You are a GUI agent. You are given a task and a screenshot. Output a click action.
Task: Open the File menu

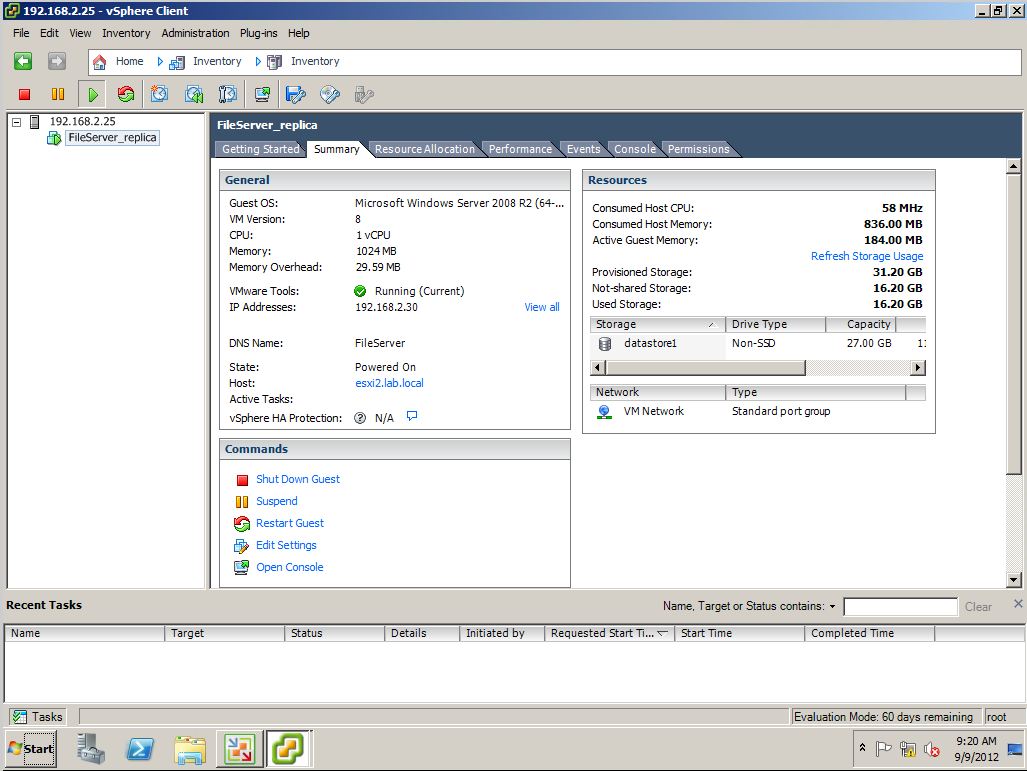(21, 33)
